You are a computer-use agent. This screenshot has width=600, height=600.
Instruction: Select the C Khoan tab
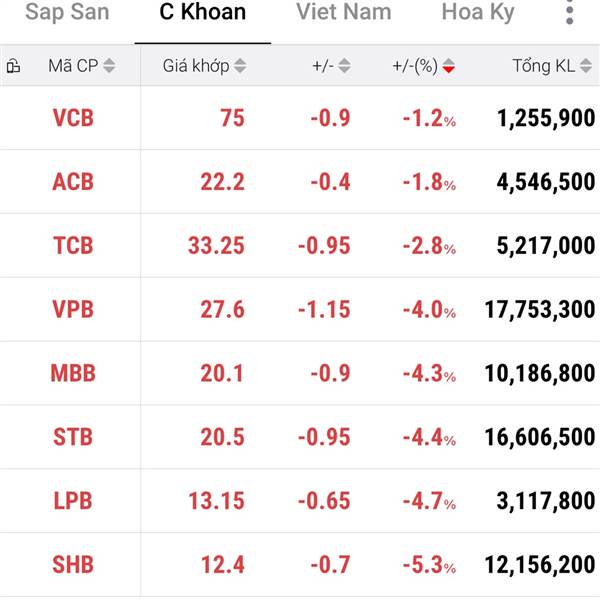point(202,14)
